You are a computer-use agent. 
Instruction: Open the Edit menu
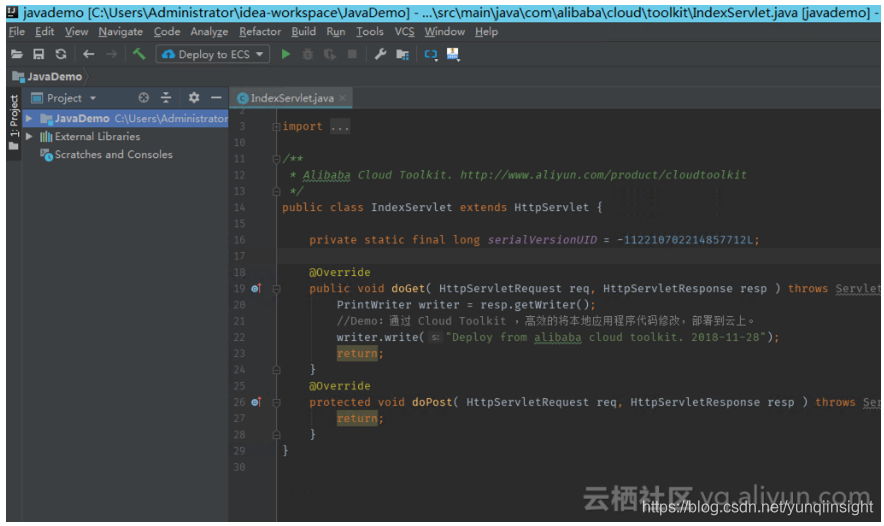click(x=45, y=32)
